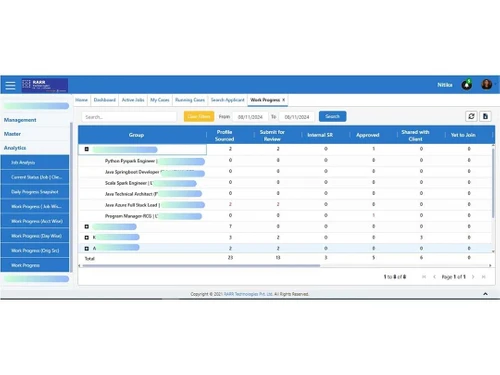Image resolution: width=500 pixels, height=375 pixels.
Task: Switch to the My Cases tab
Action: click(x=160, y=100)
